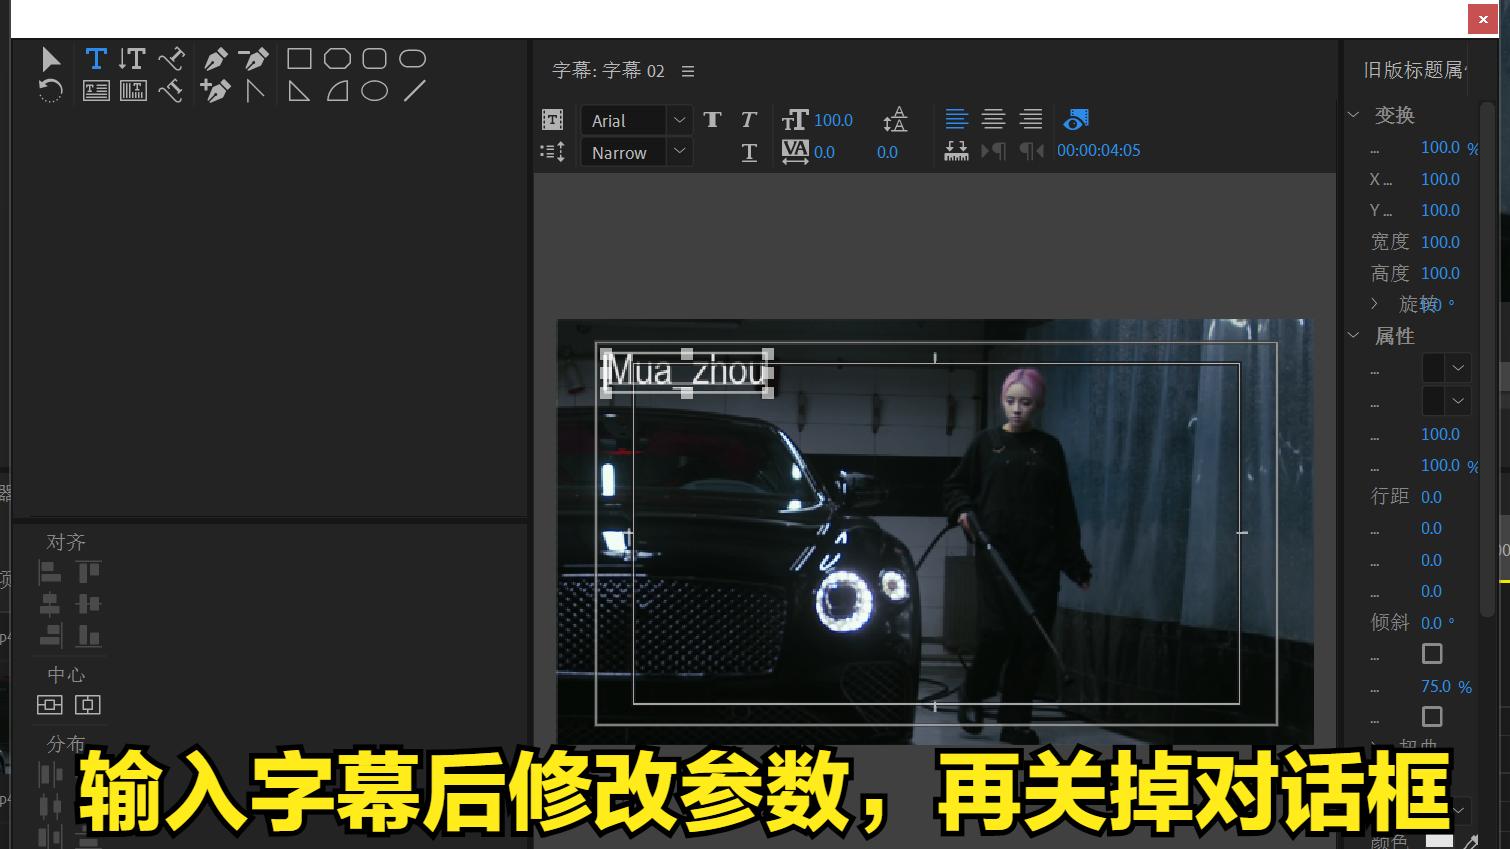Select the Add Anchor Point tool
This screenshot has height=849, width=1510.
pos(216,91)
